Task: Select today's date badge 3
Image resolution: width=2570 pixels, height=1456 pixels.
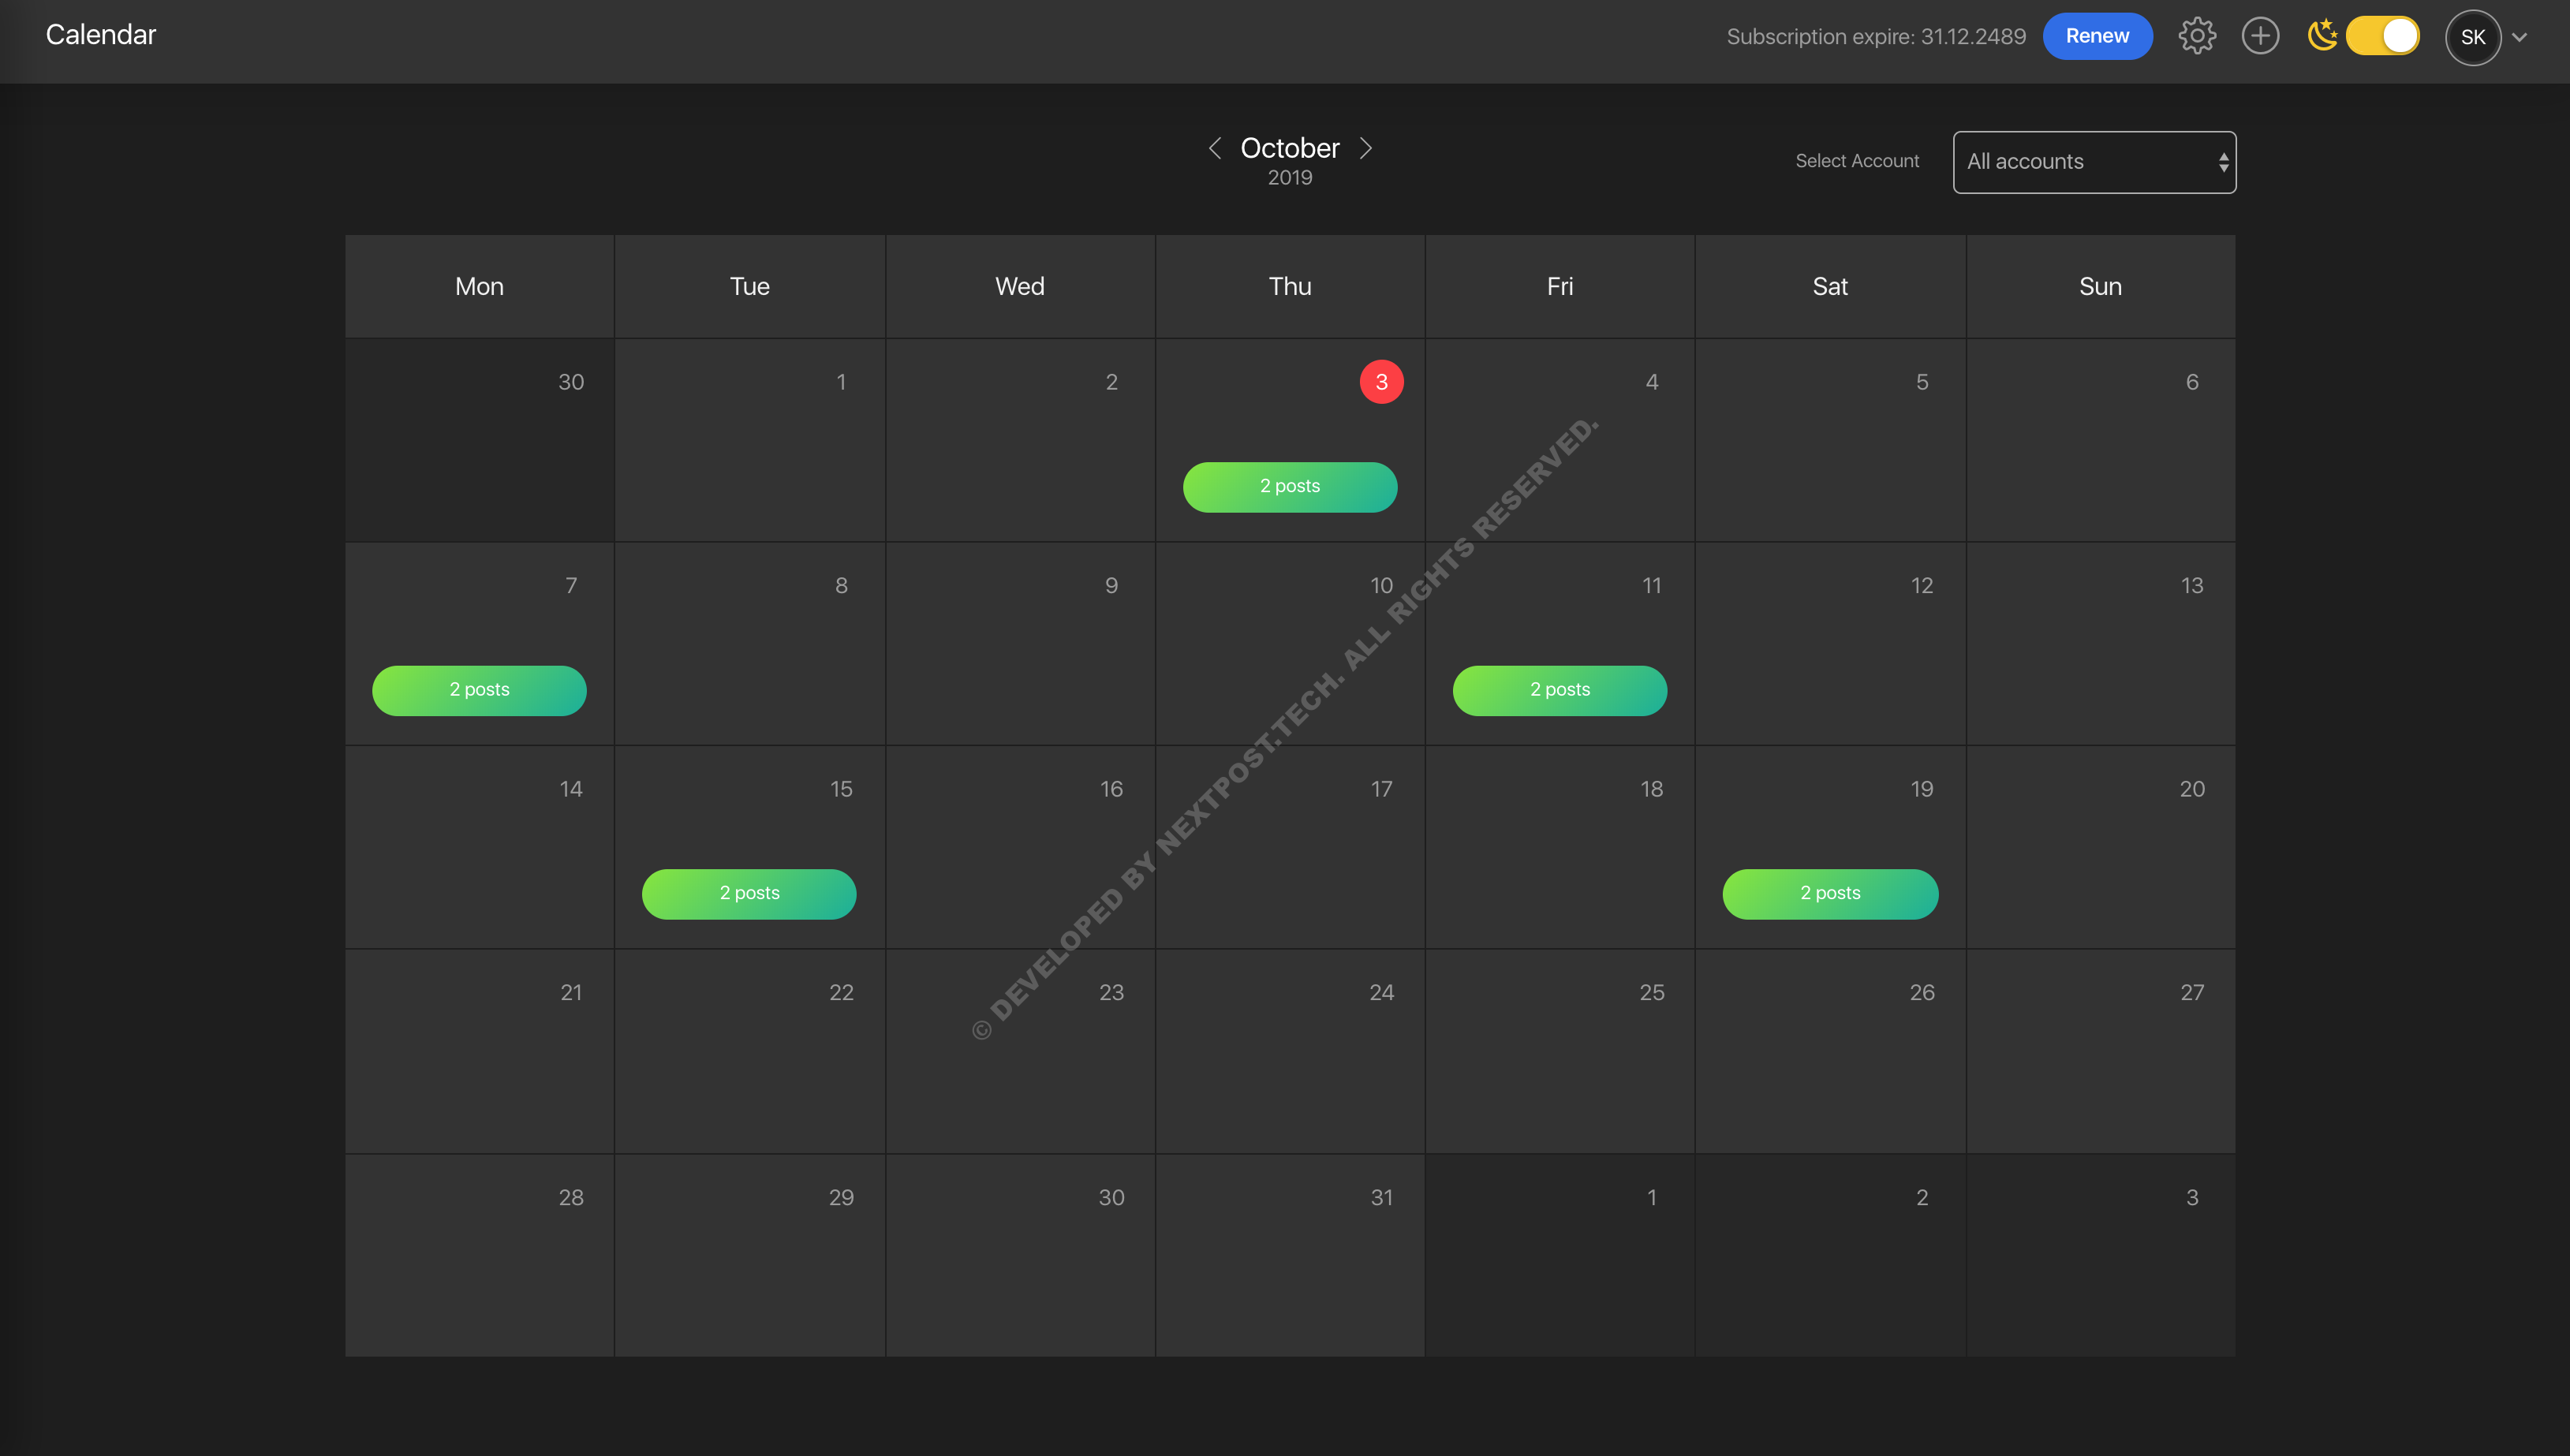Action: point(1381,382)
